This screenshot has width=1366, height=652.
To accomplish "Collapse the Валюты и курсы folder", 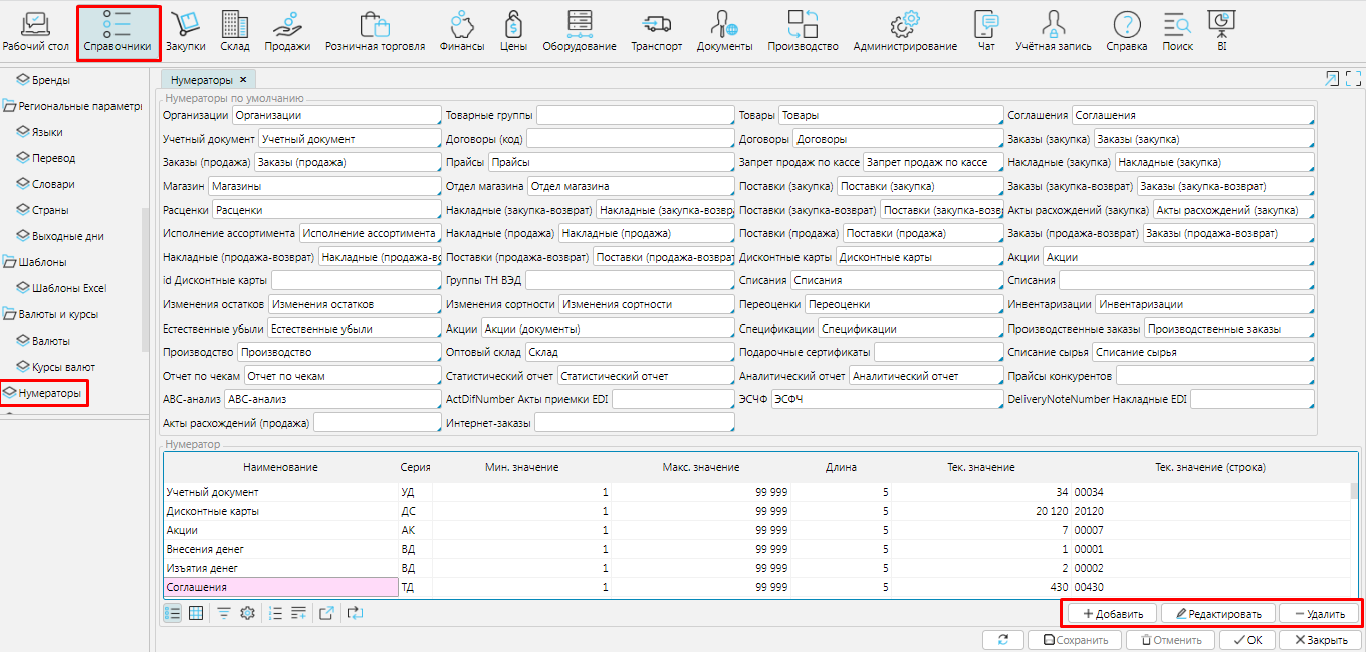I will tap(10, 314).
